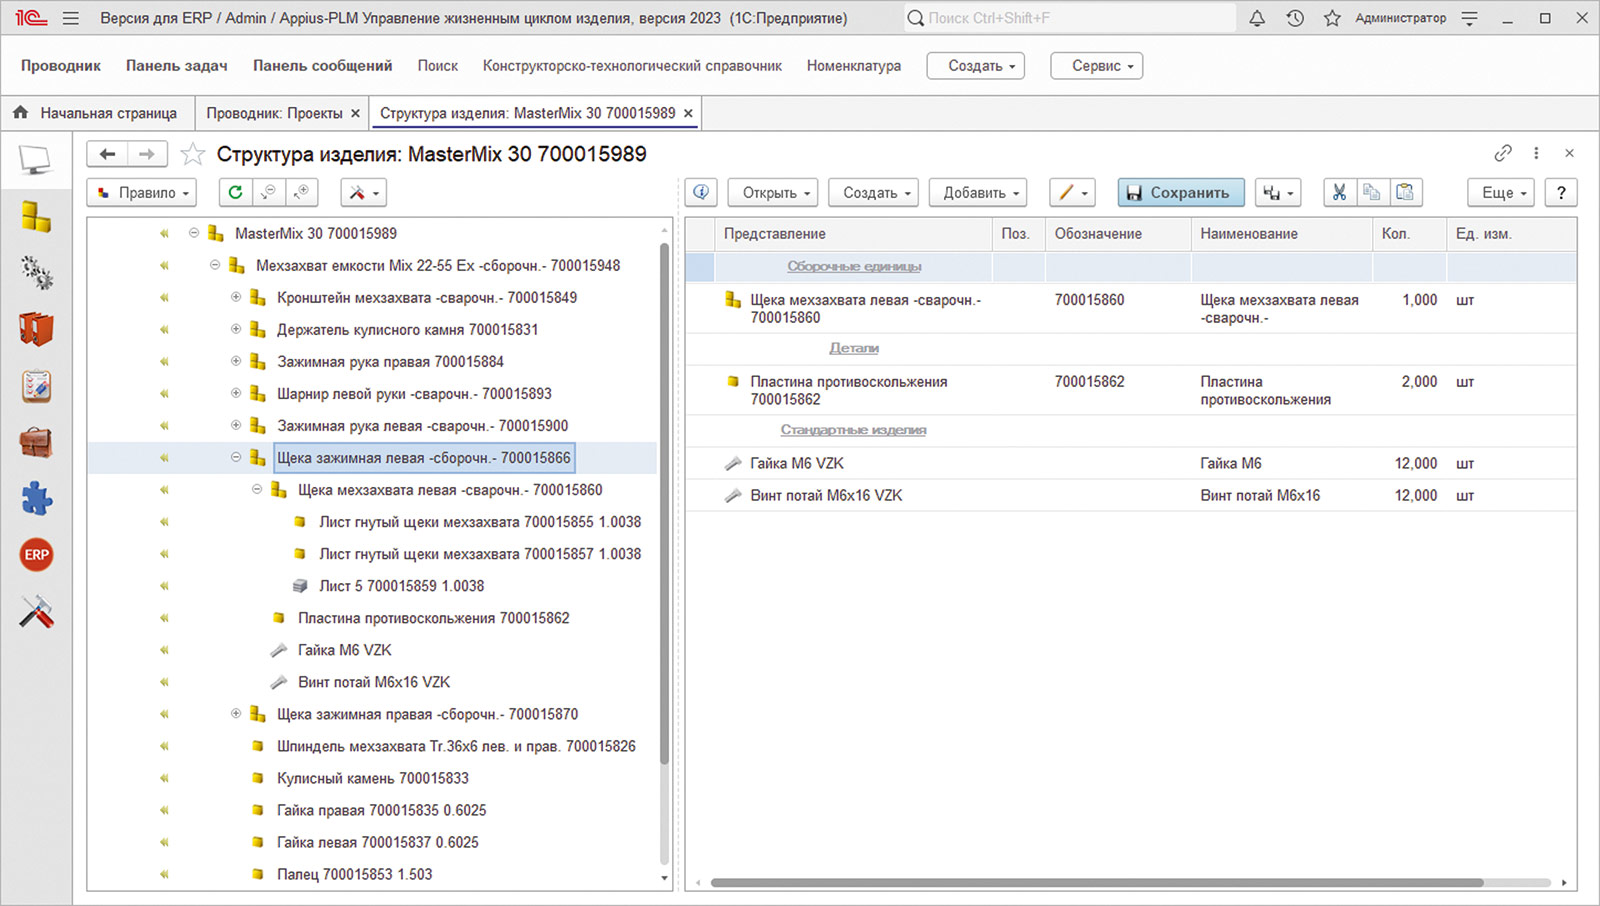Open puzzle piece sidebar section
The height and width of the screenshot is (906, 1600).
point(36,498)
